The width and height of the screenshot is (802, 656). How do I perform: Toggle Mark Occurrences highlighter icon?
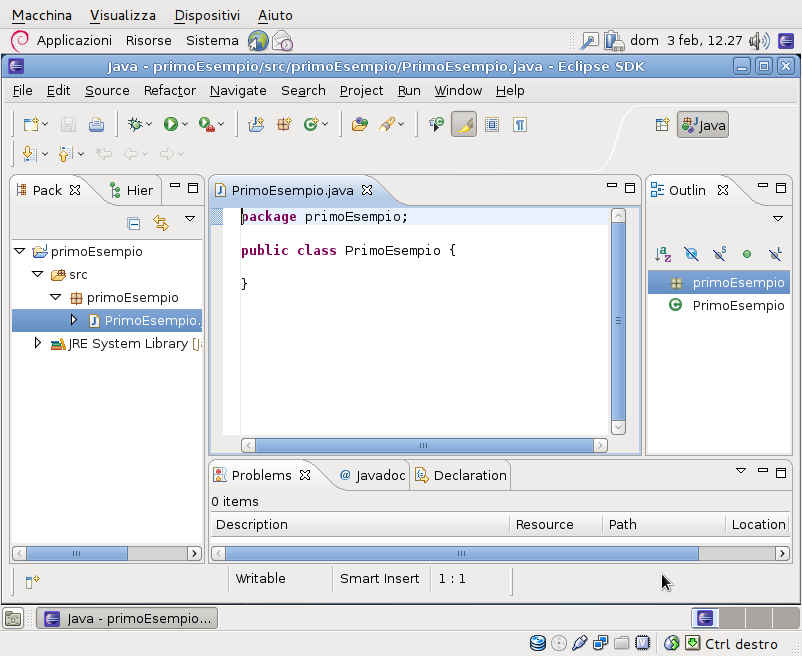[464, 124]
